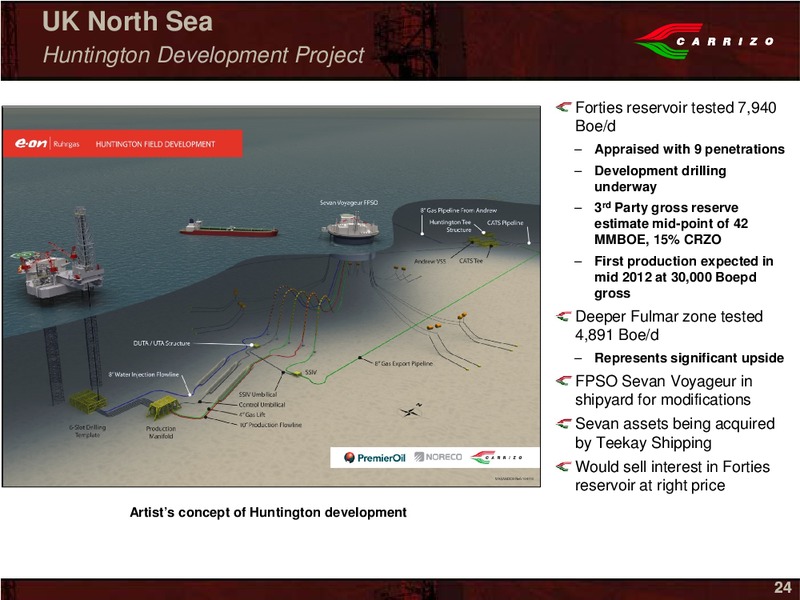This screenshot has width=800, height=600.
Task: Select the 'Artist's concept of Huntington development' caption
Action: (x=268, y=512)
